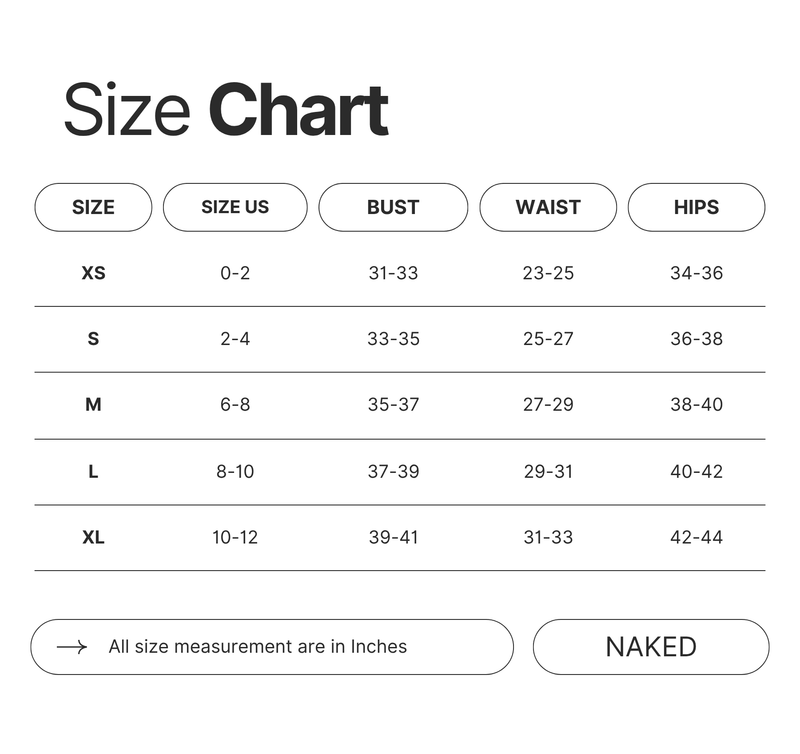Choose the L size row label
800x754 pixels.
pos(93,471)
